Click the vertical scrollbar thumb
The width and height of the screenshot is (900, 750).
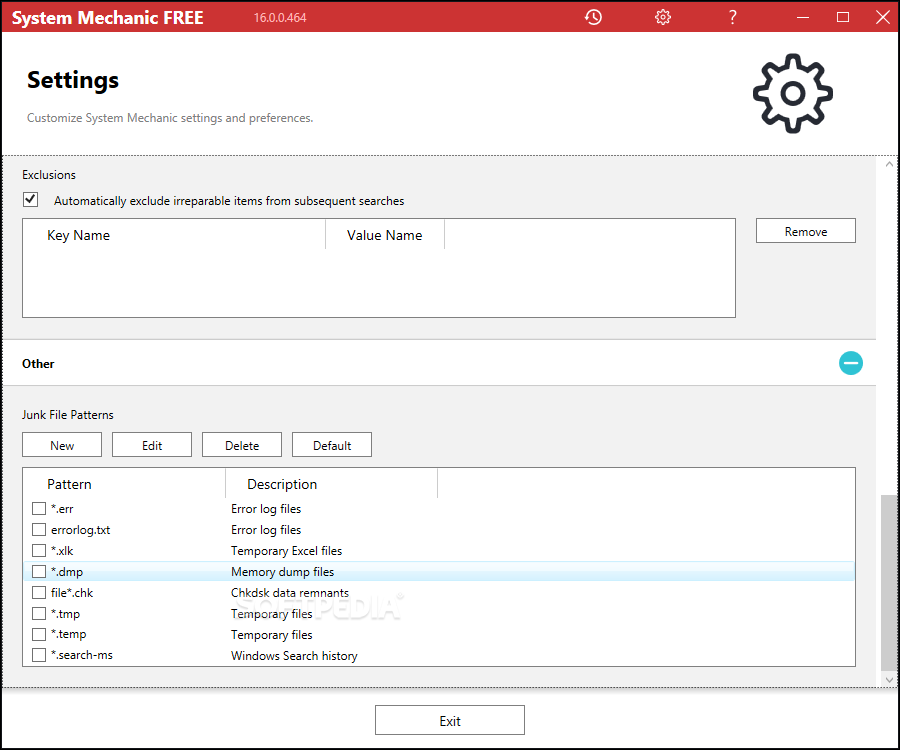[x=889, y=582]
